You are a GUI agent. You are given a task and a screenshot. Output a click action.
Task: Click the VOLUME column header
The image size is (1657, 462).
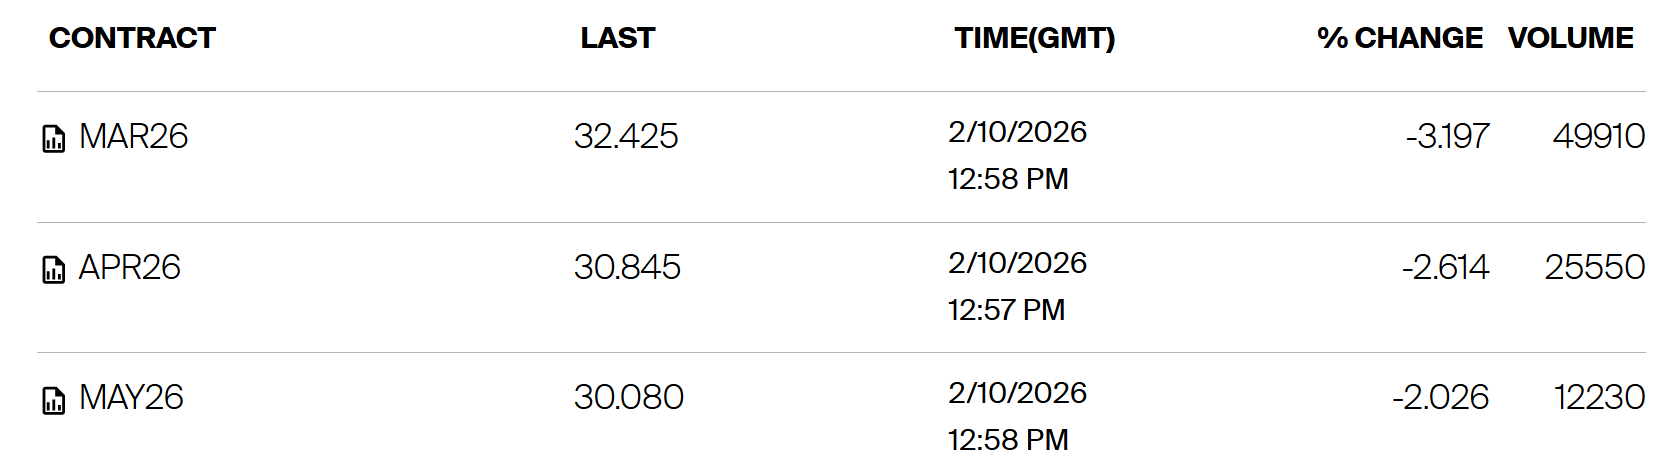[1570, 38]
